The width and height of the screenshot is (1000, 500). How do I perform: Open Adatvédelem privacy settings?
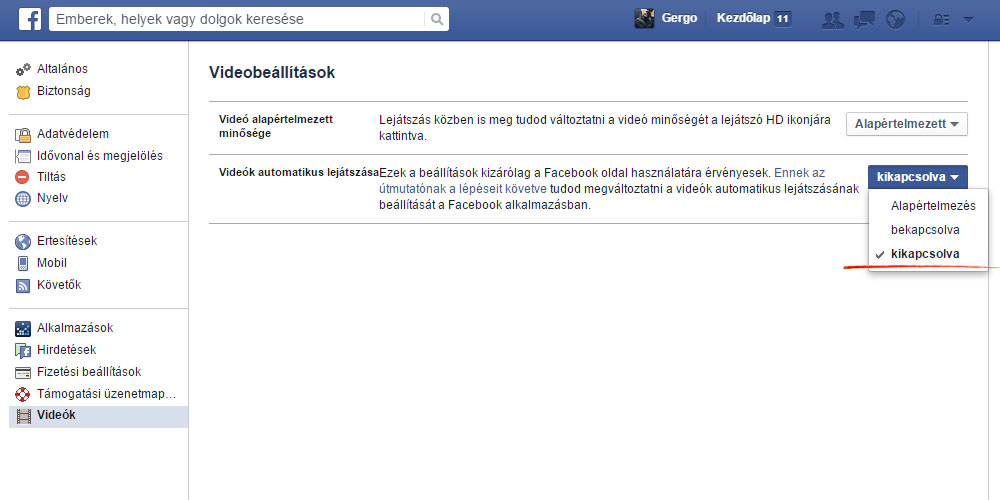[73, 134]
